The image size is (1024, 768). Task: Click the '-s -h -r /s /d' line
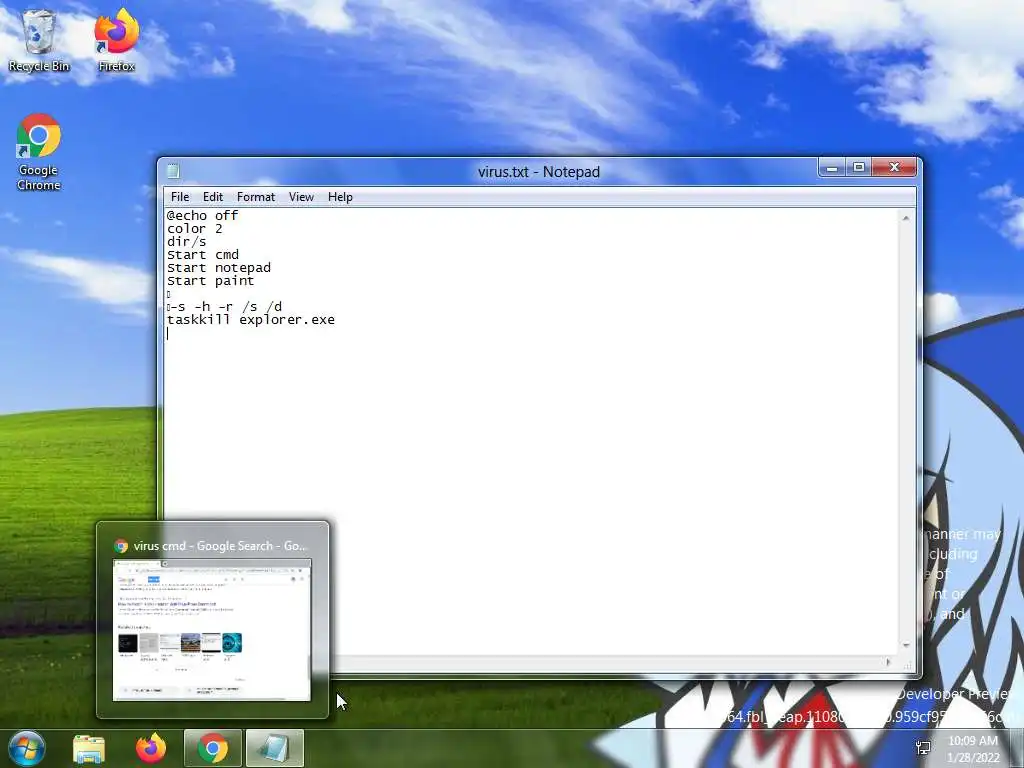point(225,307)
